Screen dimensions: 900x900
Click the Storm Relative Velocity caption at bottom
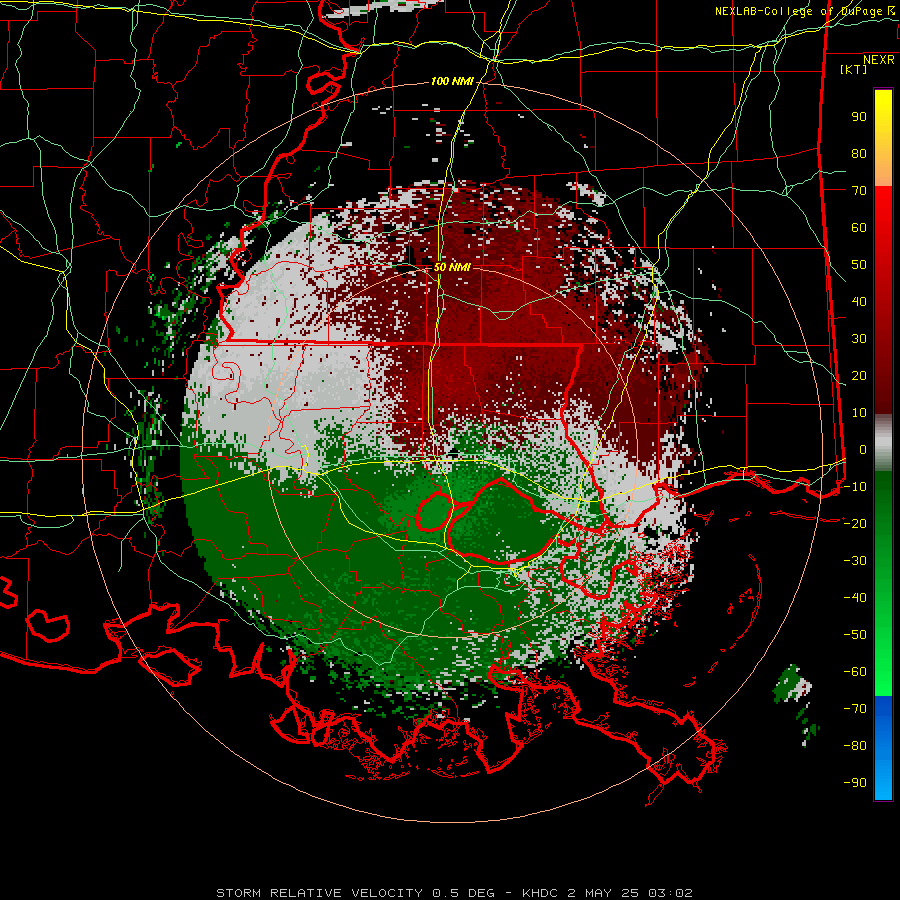454,893
